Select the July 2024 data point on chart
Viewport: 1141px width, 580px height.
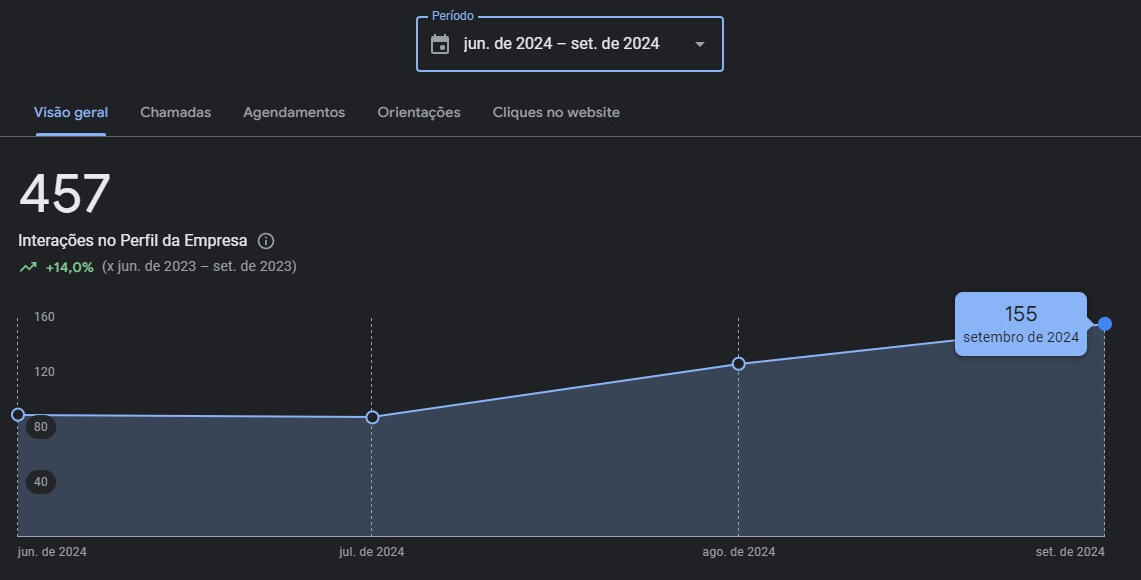372,417
